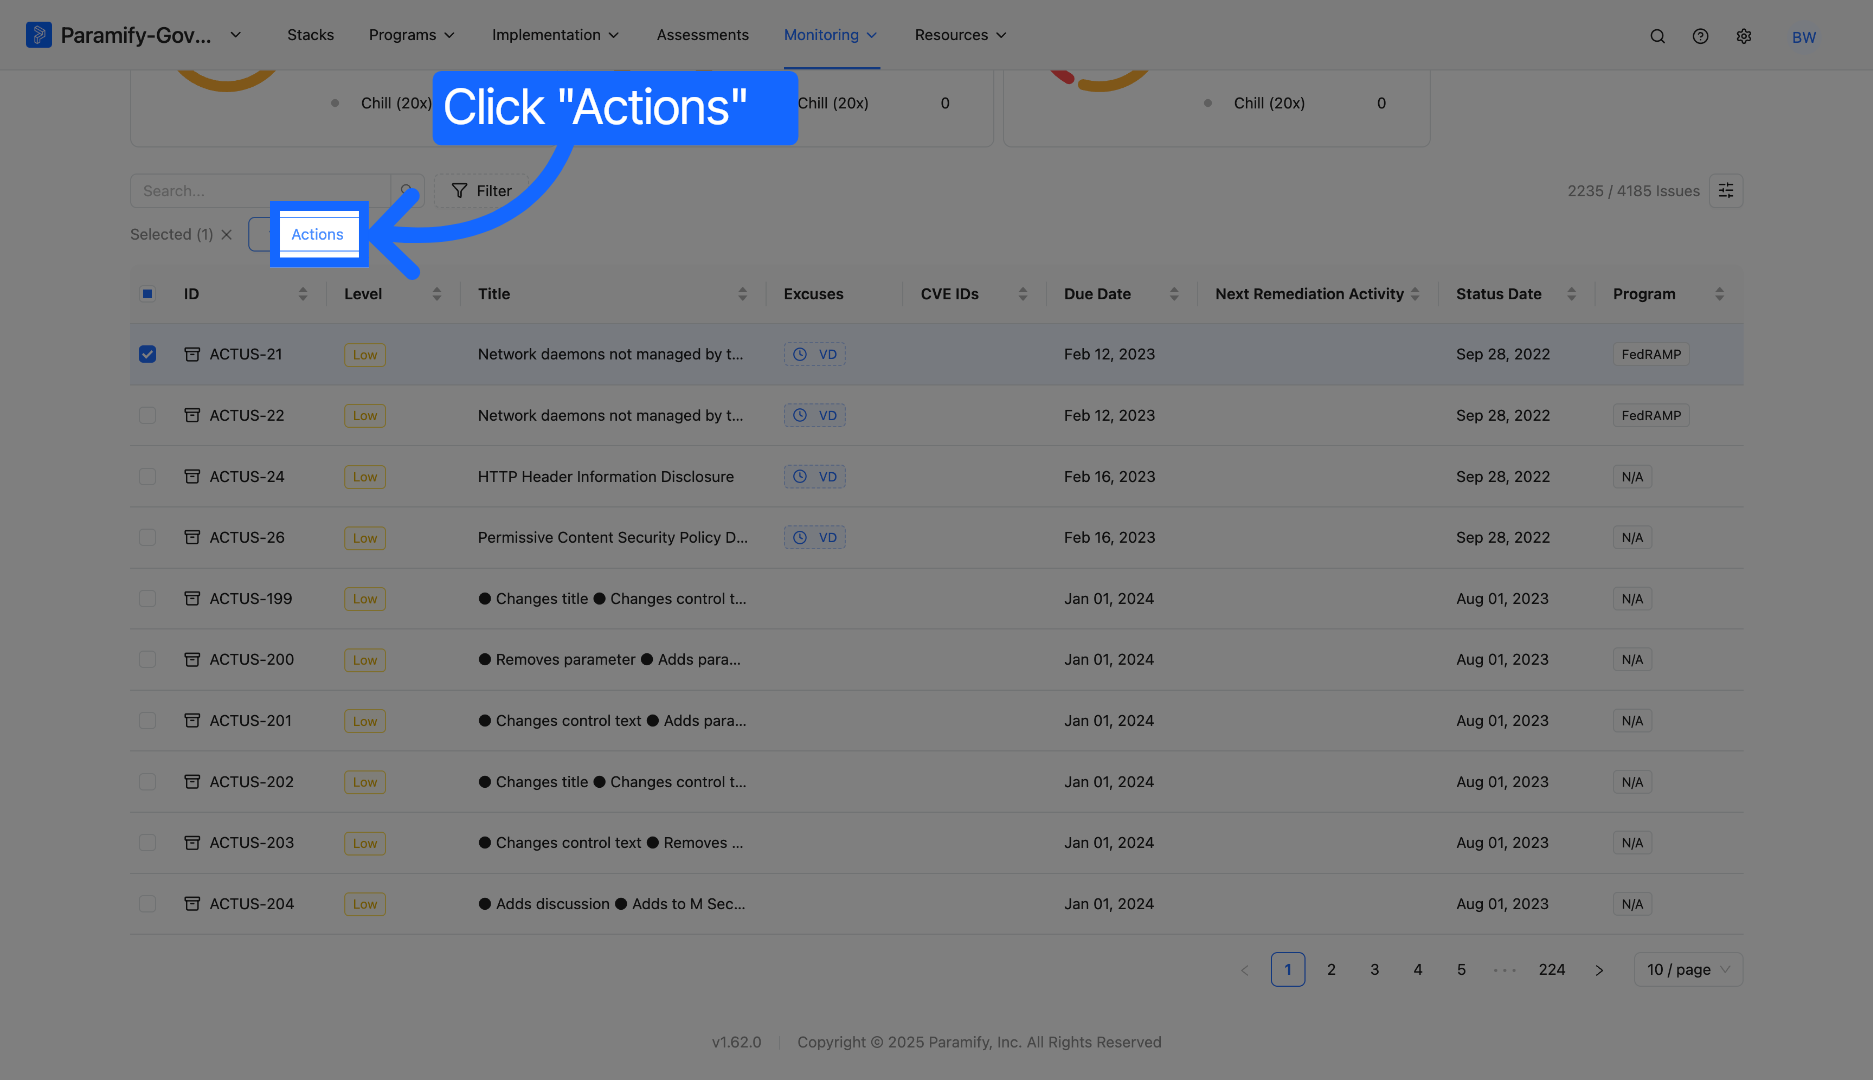Open the 10 / page size dropdown
1873x1080 pixels.
click(x=1688, y=969)
